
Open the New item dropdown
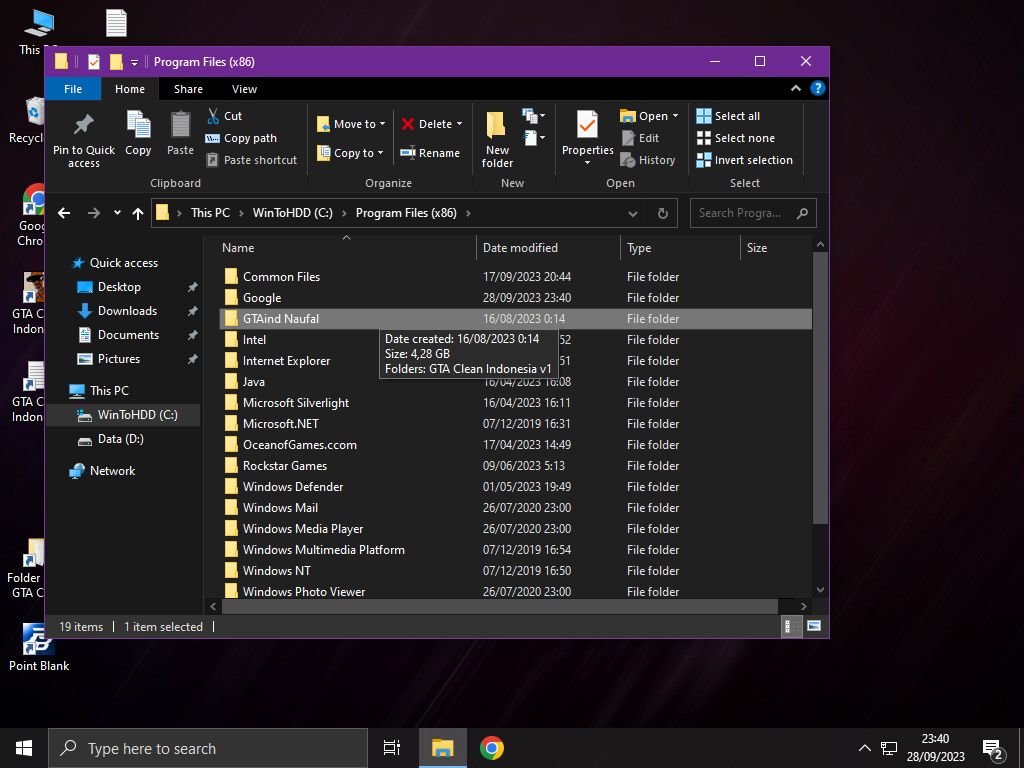point(534,116)
